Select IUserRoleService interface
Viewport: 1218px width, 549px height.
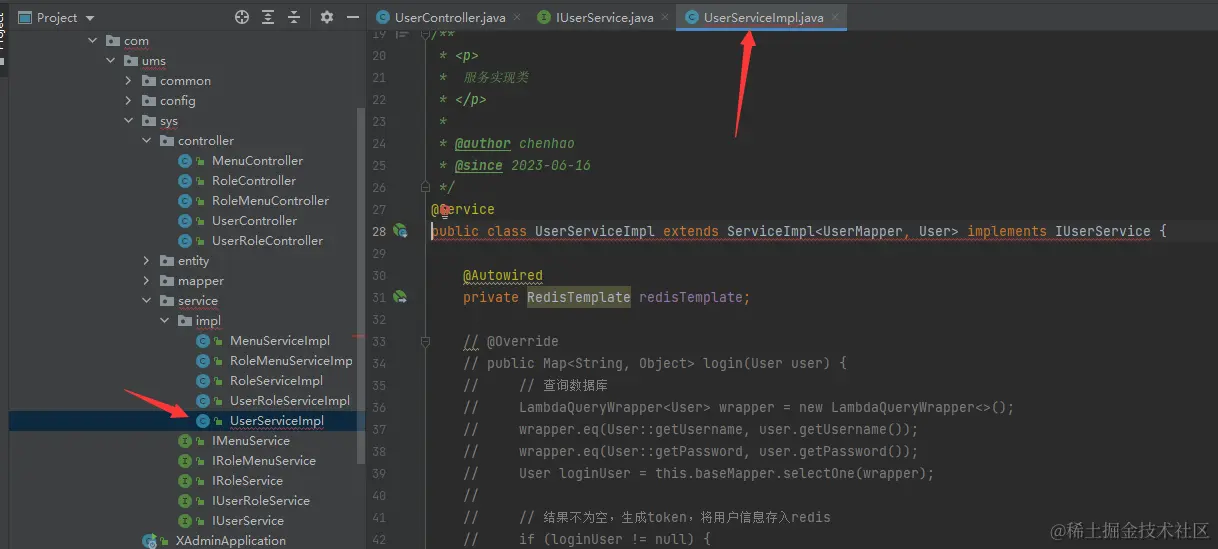click(260, 501)
